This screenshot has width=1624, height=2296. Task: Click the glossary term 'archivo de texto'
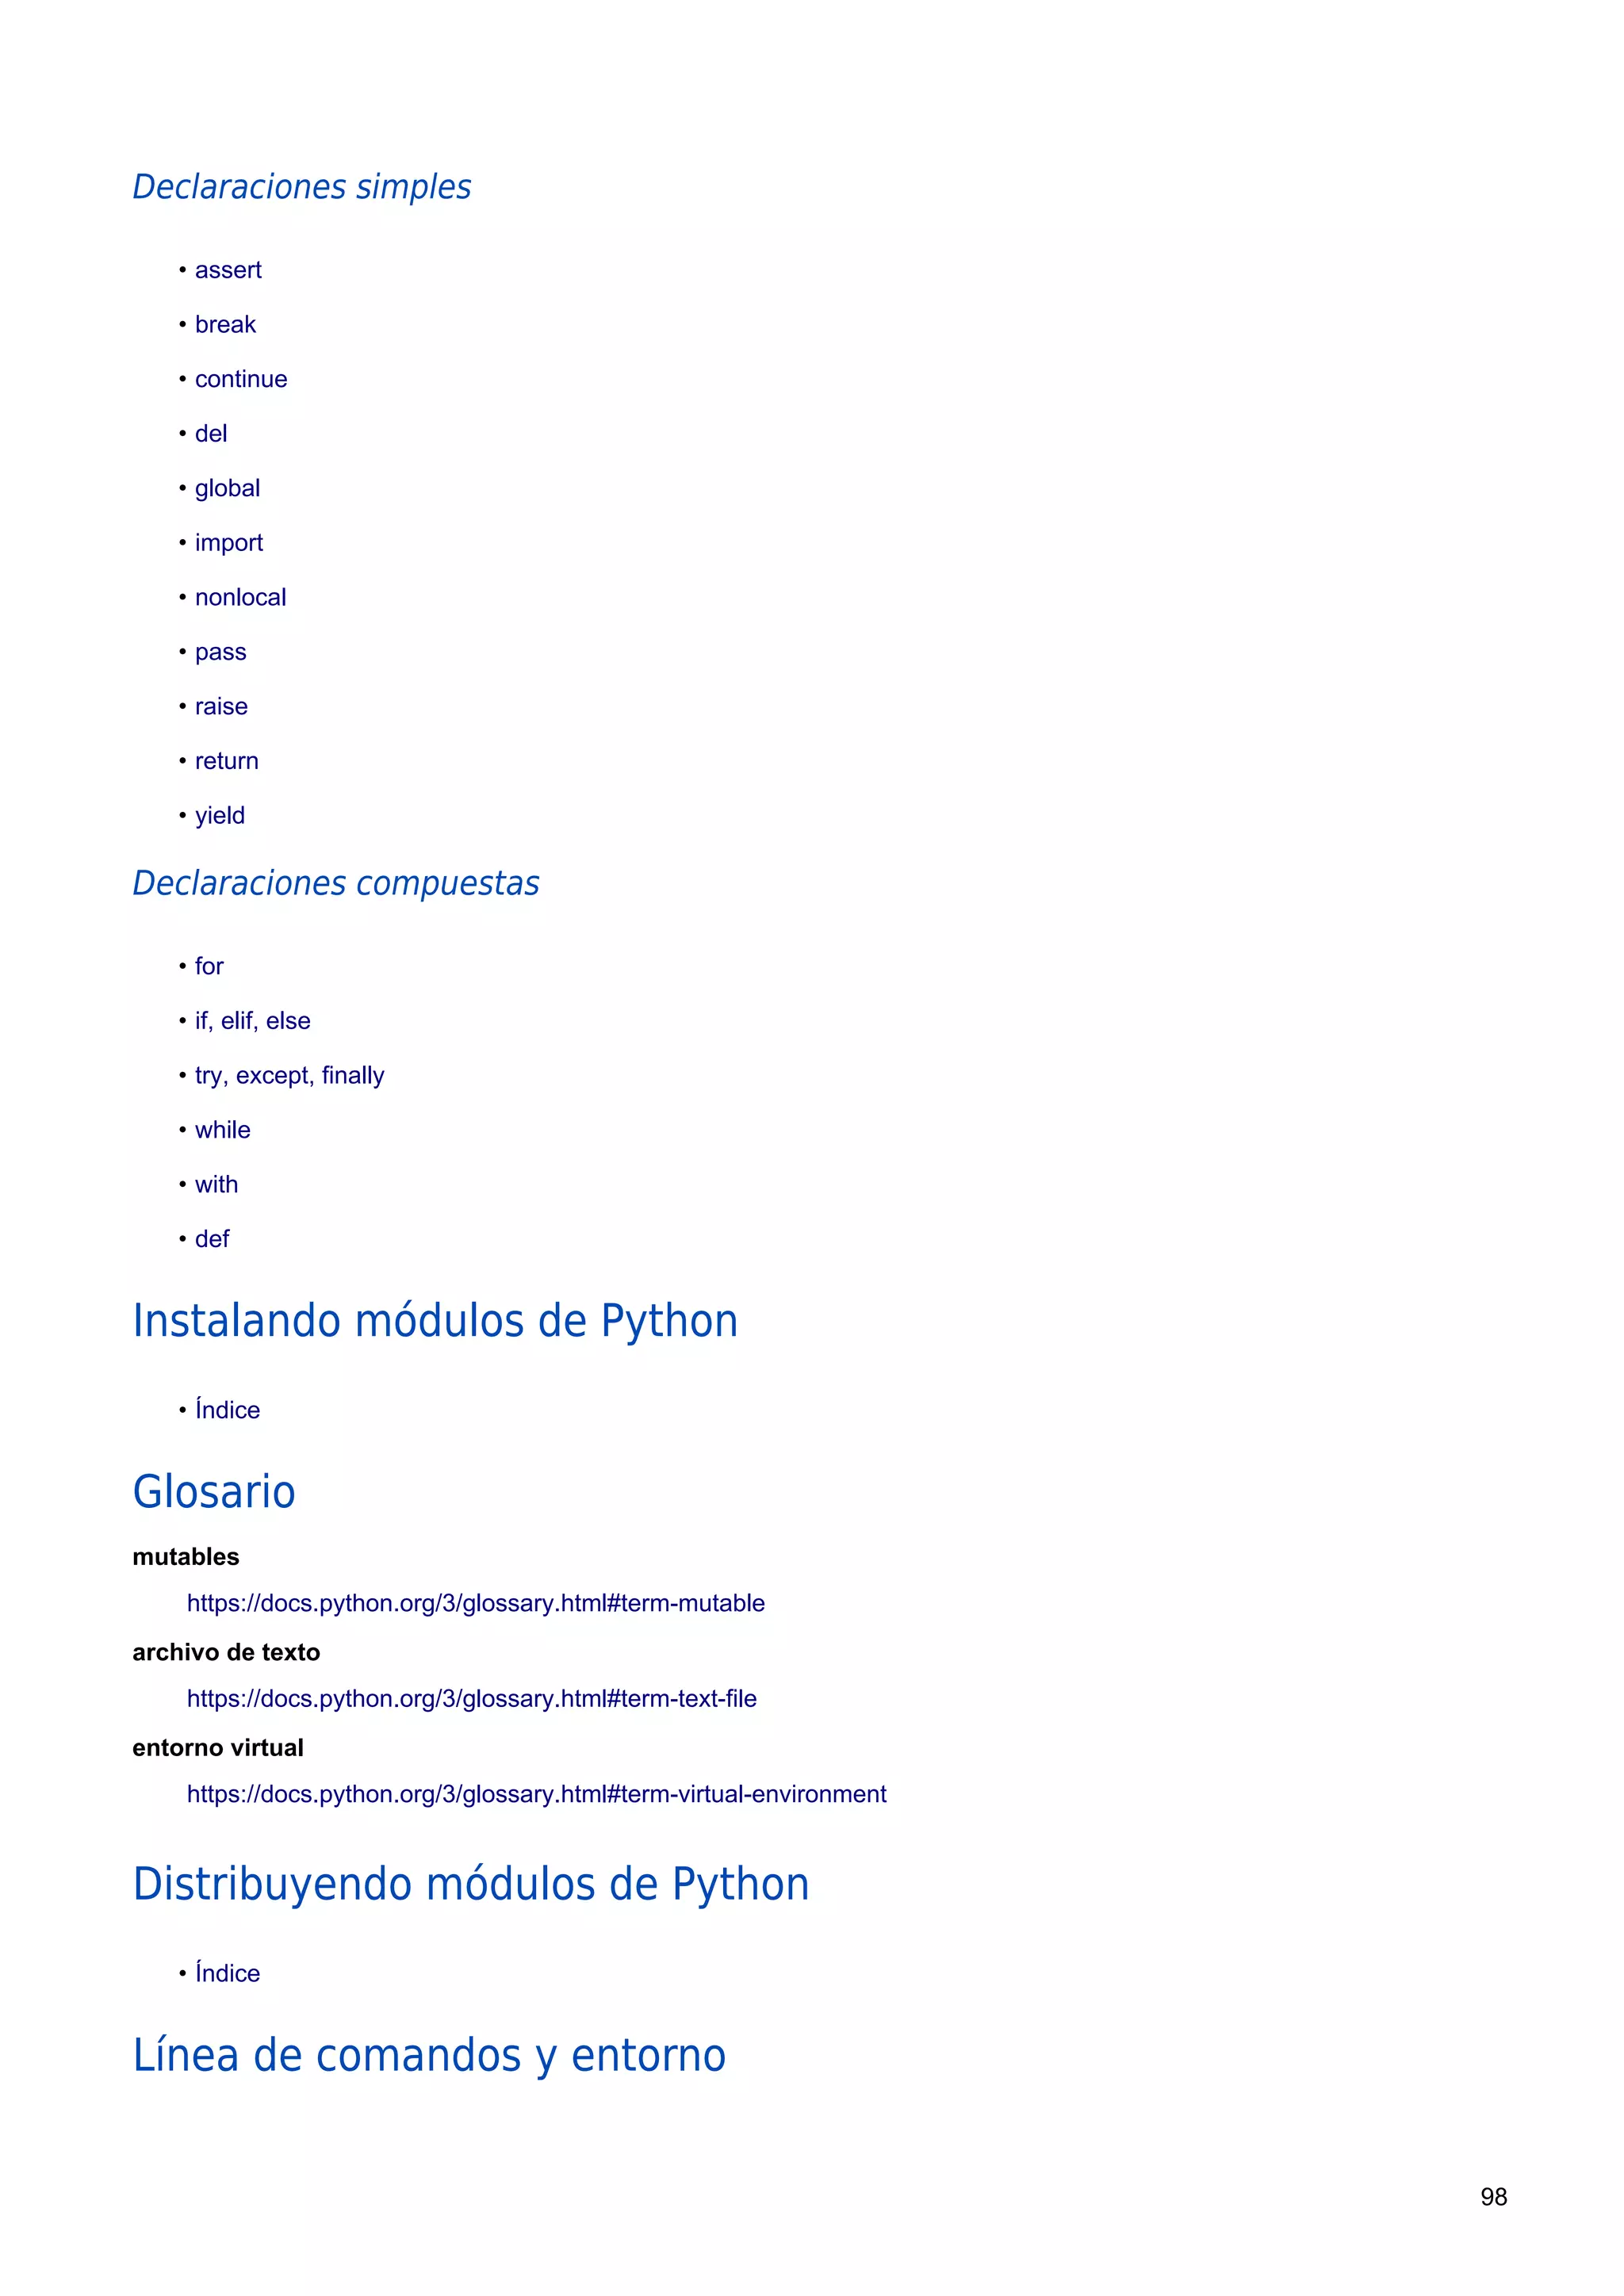point(226,1652)
